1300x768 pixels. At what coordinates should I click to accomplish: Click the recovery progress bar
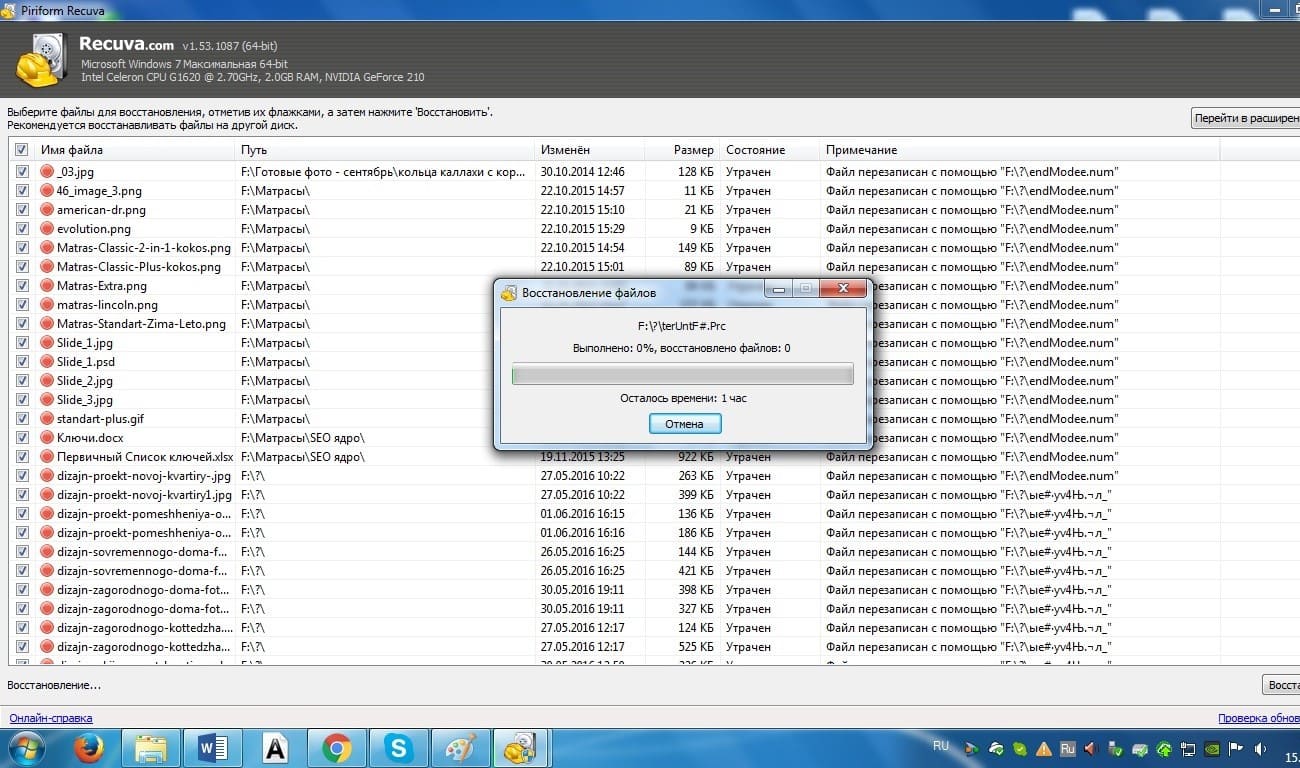tap(683, 373)
